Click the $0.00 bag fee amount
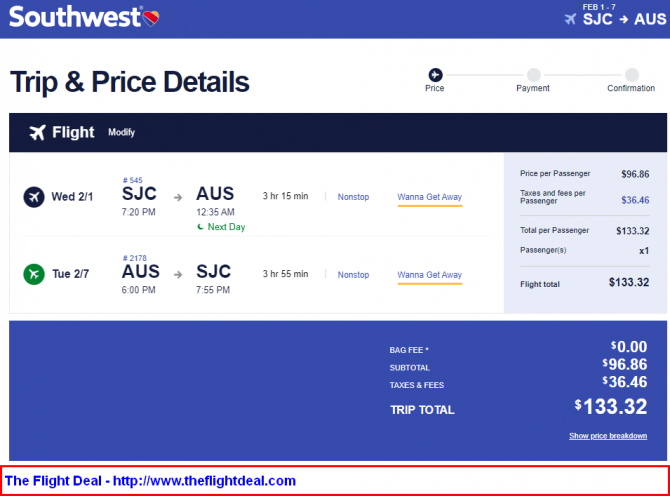 point(629,346)
